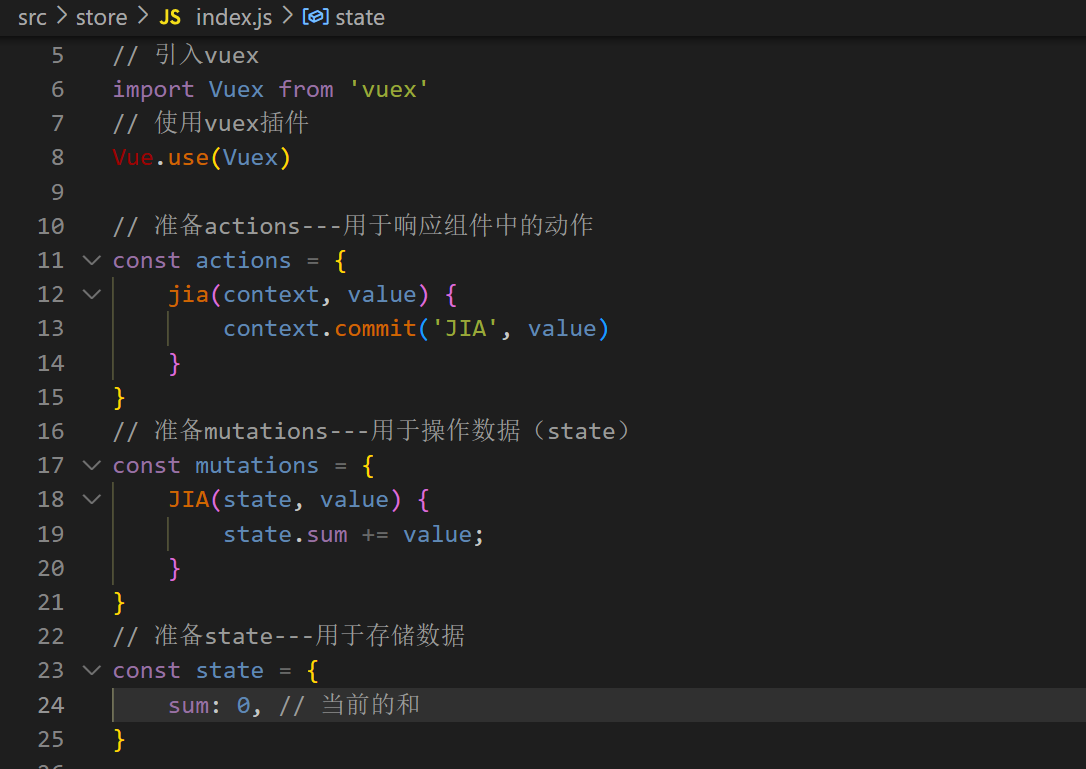Click the state symbol icon in breadcrumb
The width and height of the screenshot is (1086, 769).
coord(316,17)
